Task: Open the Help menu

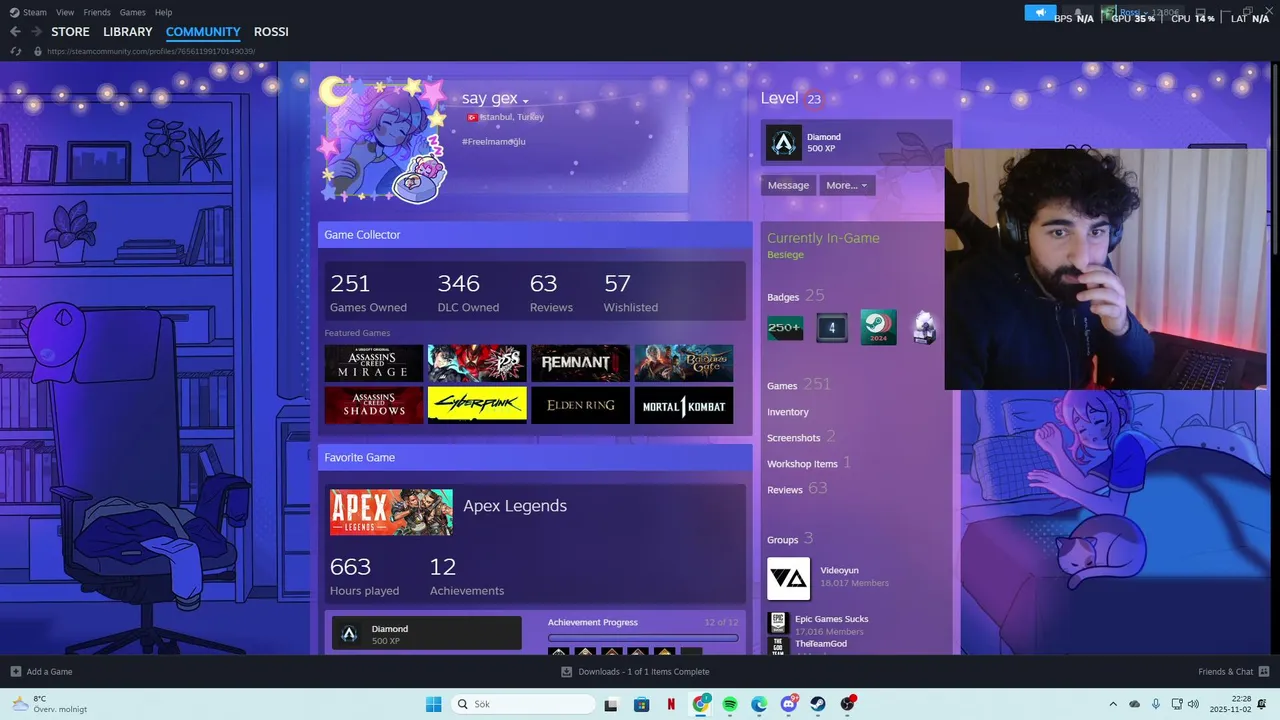Action: click(163, 12)
